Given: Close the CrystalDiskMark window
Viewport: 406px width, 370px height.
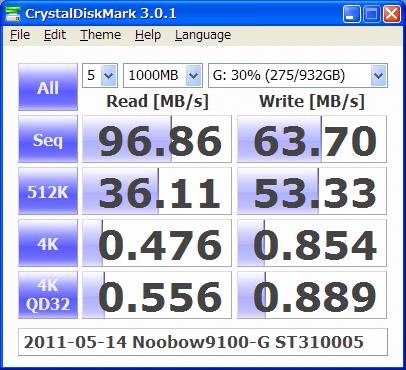Looking at the screenshot, I should coord(392,14).
